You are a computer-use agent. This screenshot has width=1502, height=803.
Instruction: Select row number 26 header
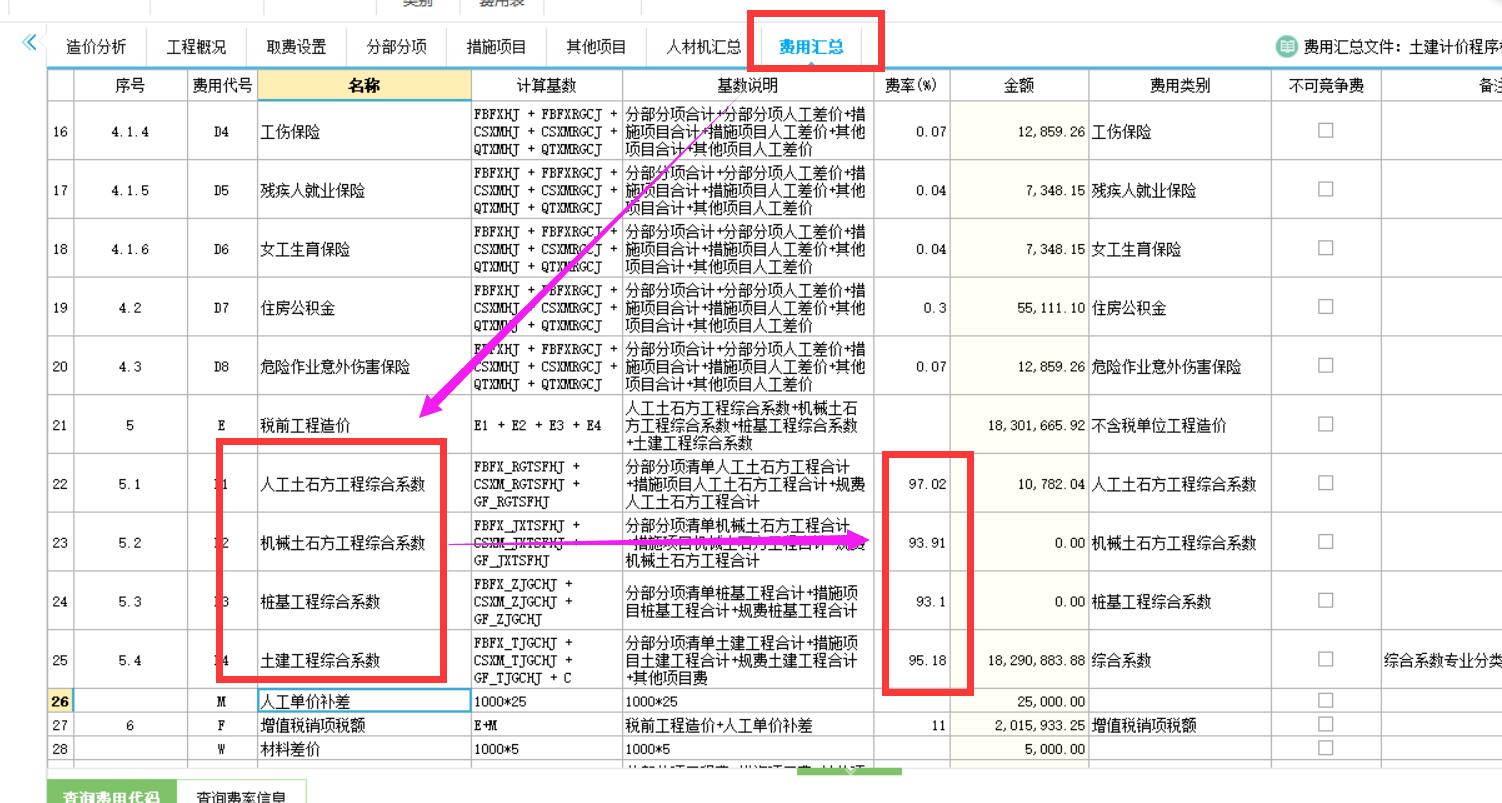pos(60,702)
